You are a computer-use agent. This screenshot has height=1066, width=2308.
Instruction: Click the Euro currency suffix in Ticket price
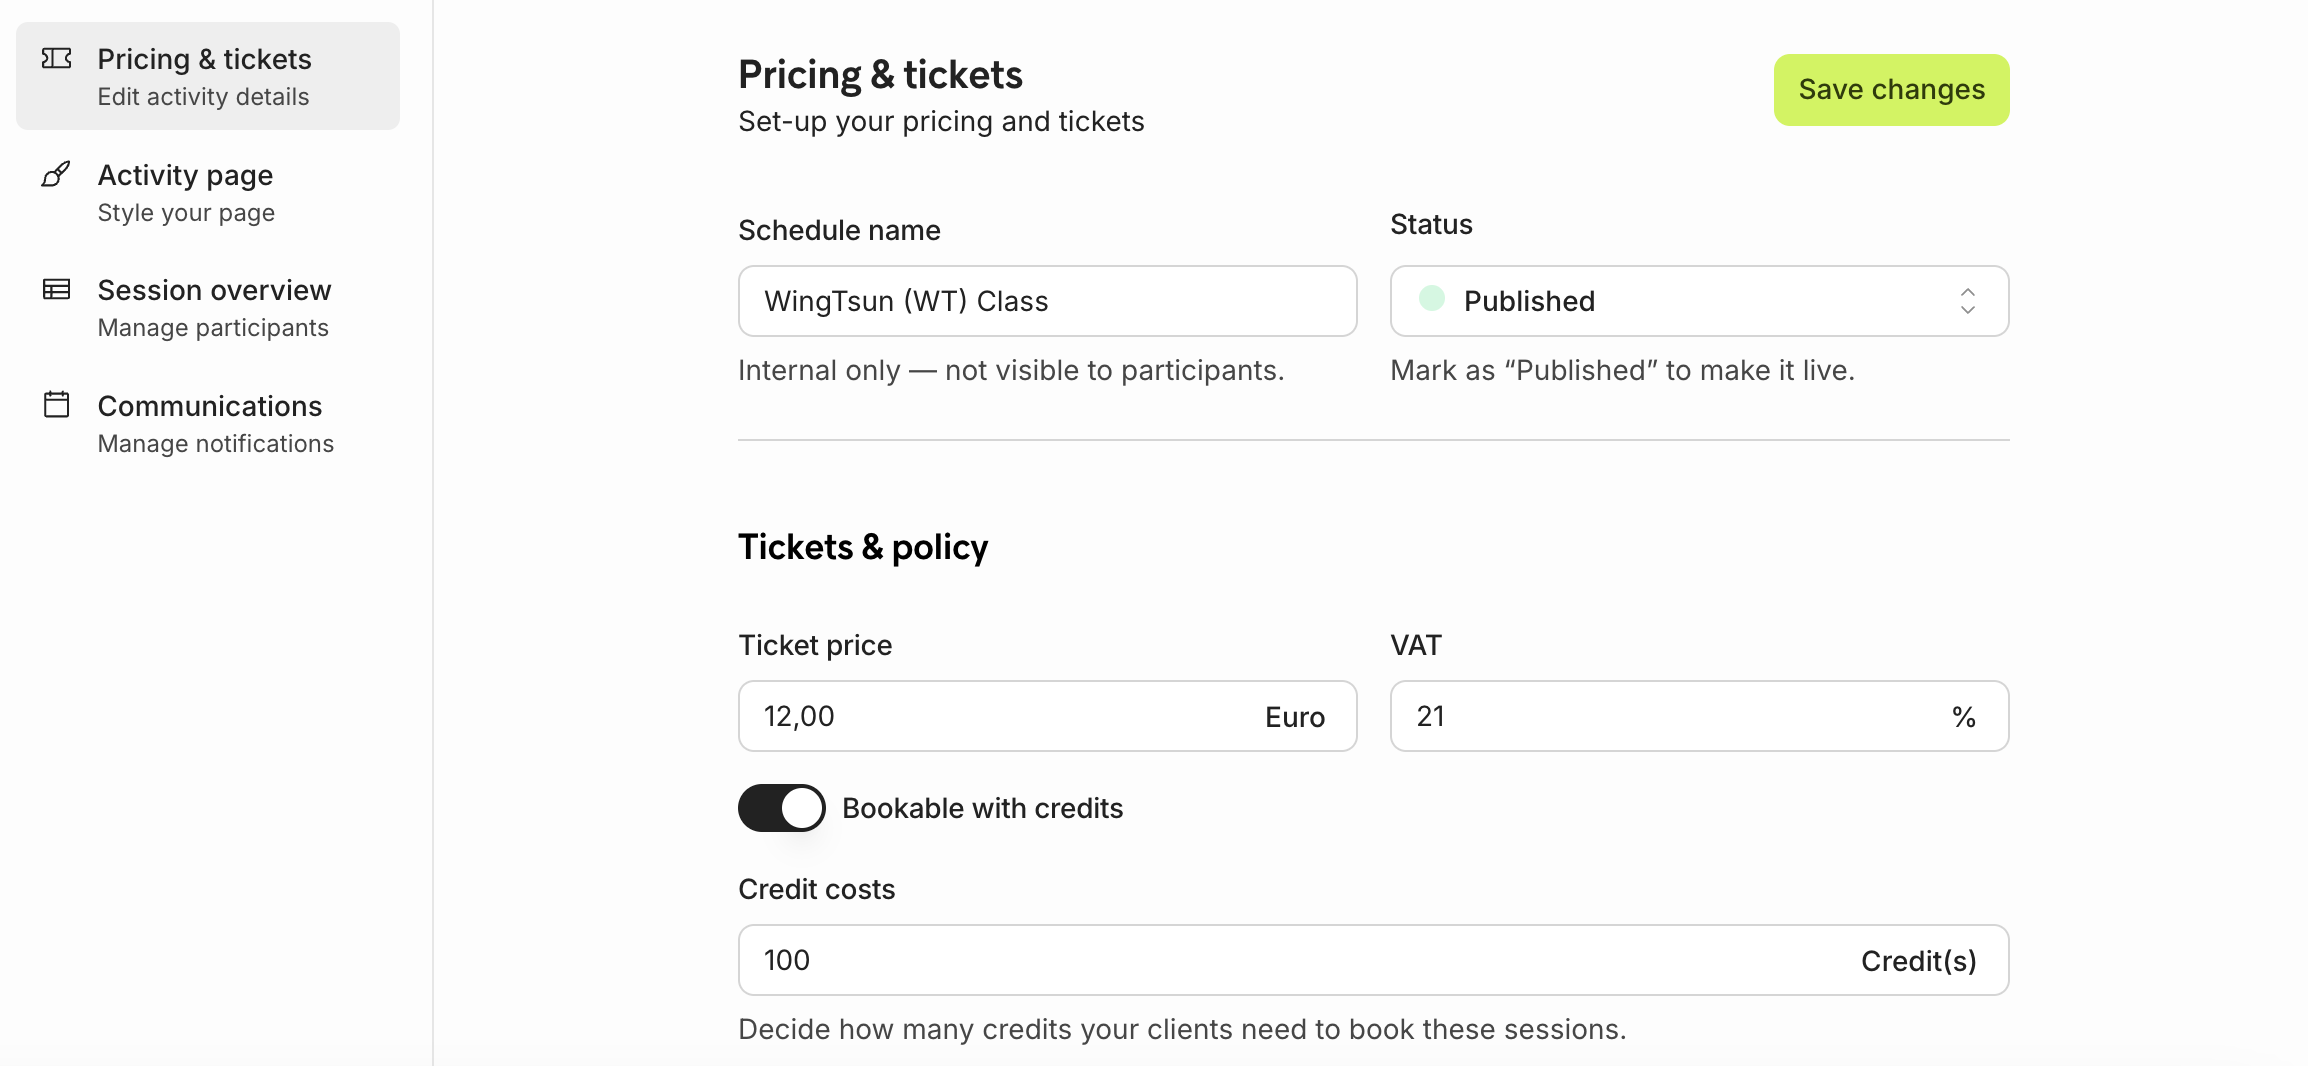1295,717
